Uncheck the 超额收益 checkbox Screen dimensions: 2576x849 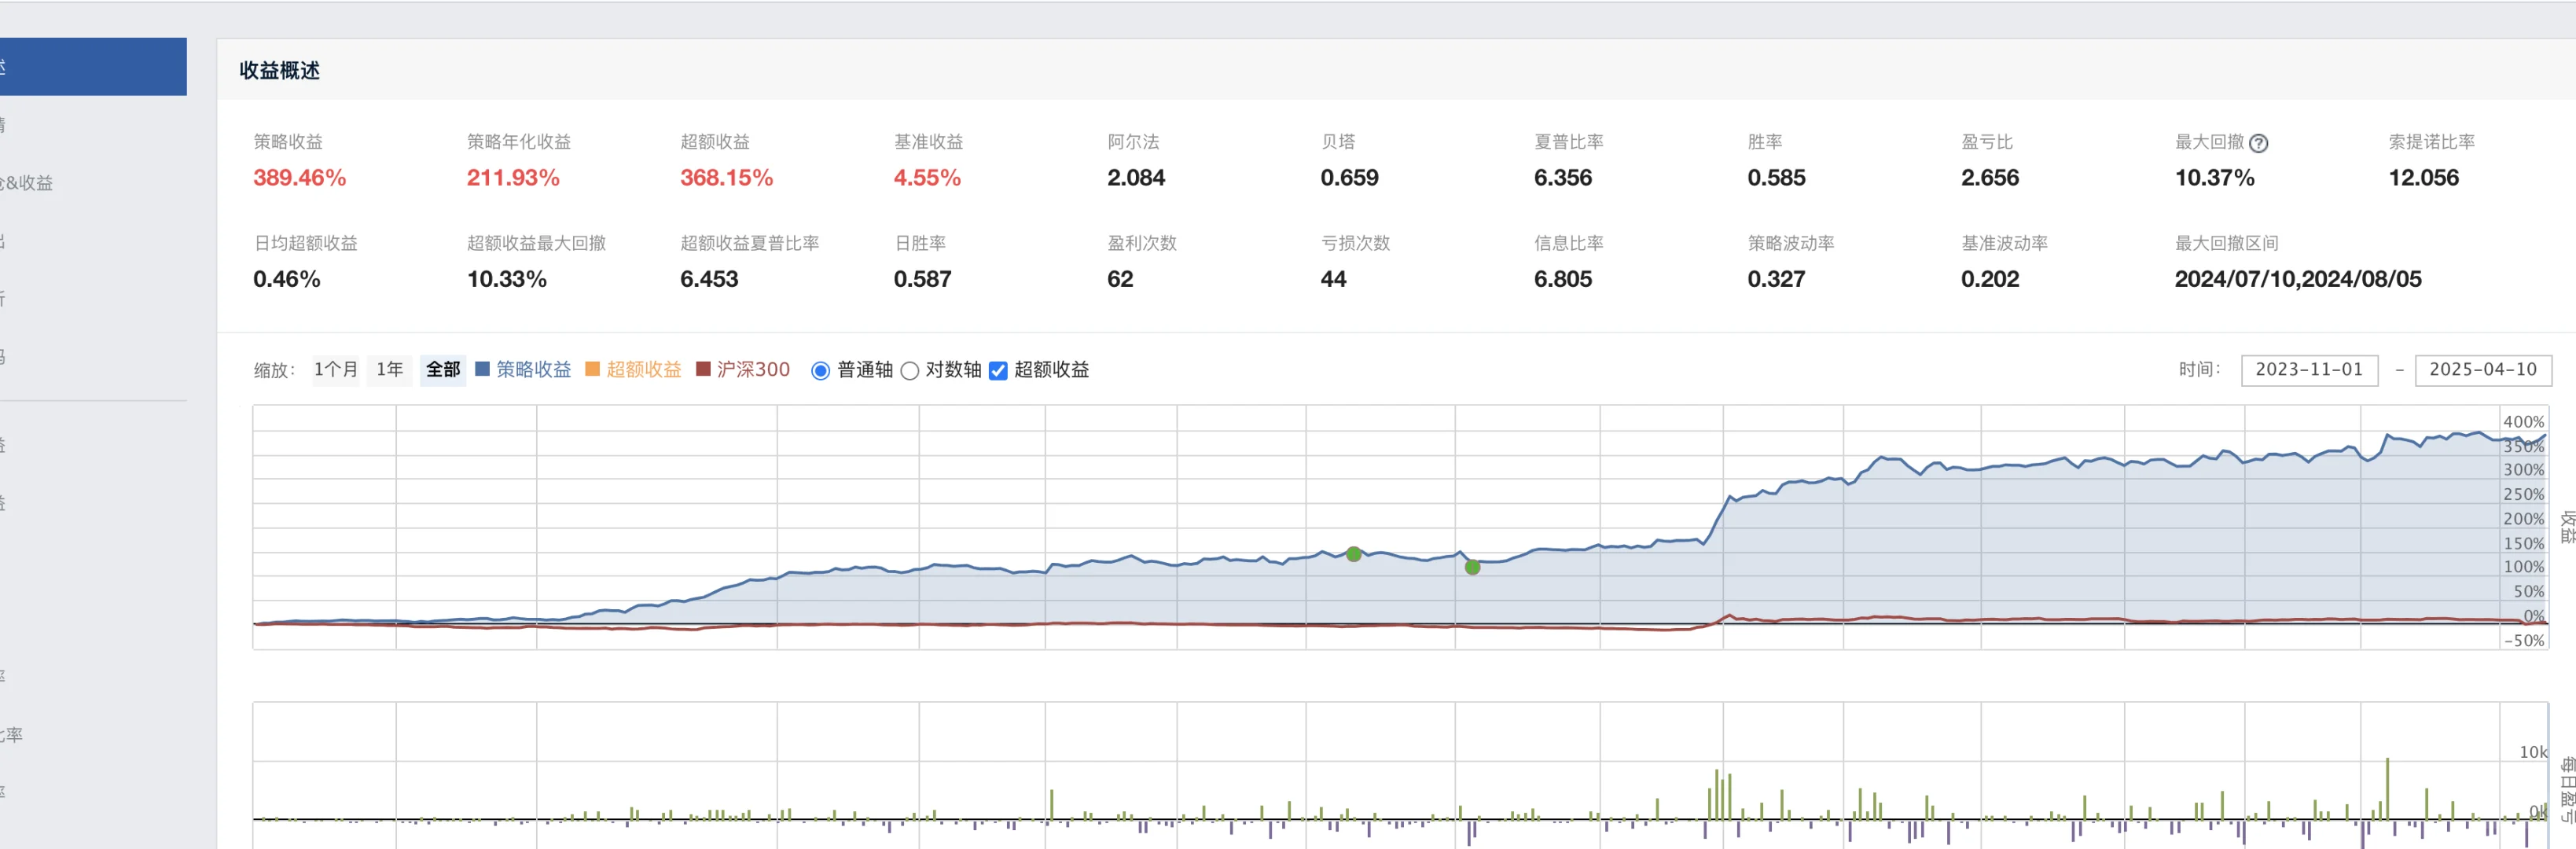pos(998,371)
